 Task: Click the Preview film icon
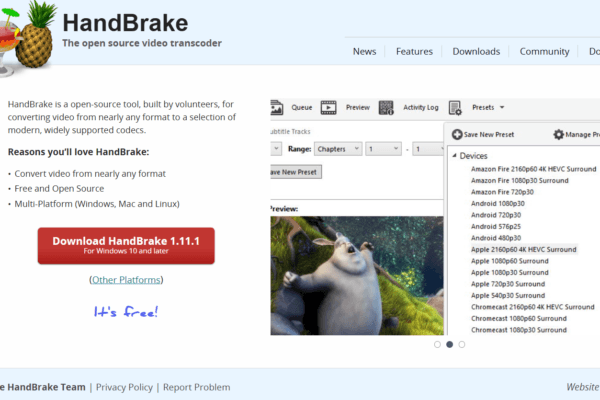point(328,108)
